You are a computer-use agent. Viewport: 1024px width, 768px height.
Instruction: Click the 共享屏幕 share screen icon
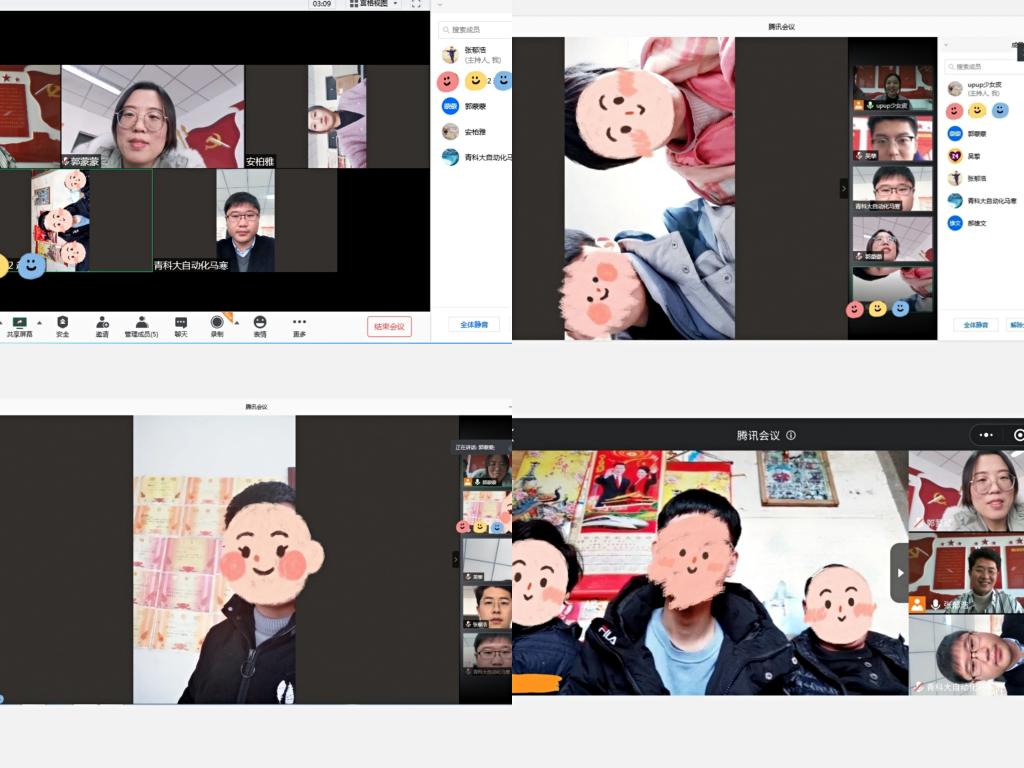(19, 322)
